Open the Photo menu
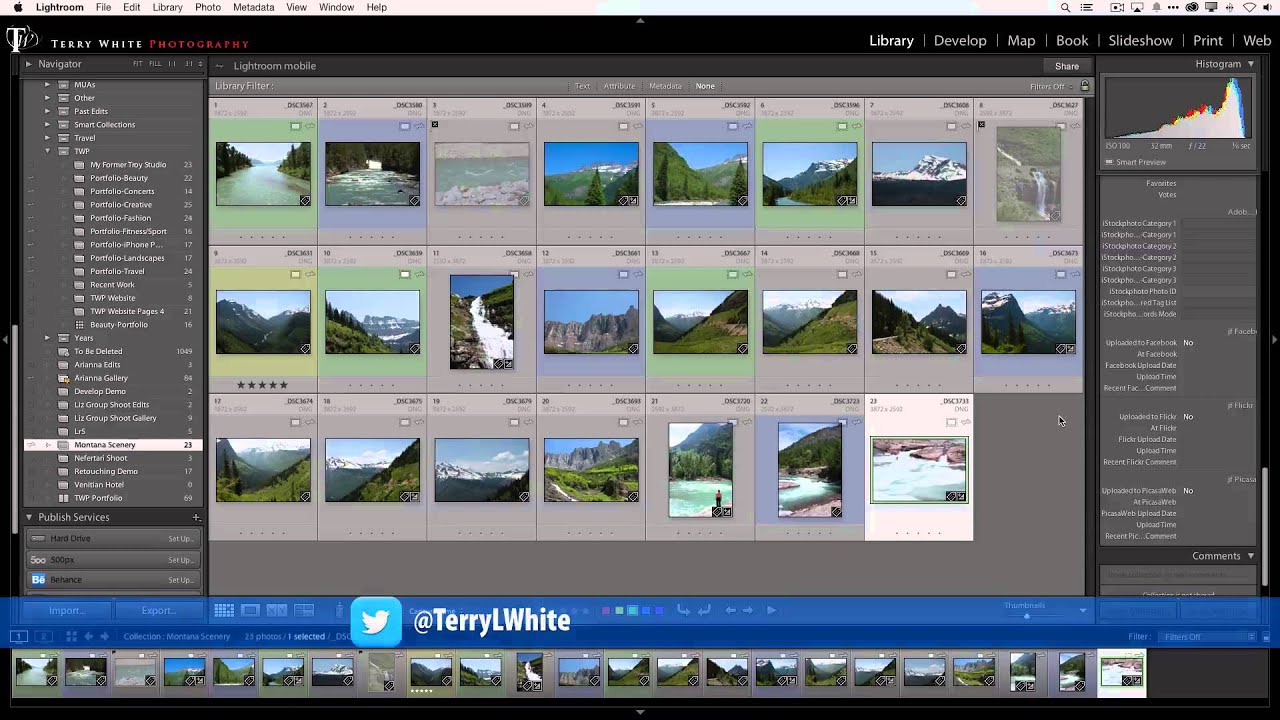 tap(208, 7)
